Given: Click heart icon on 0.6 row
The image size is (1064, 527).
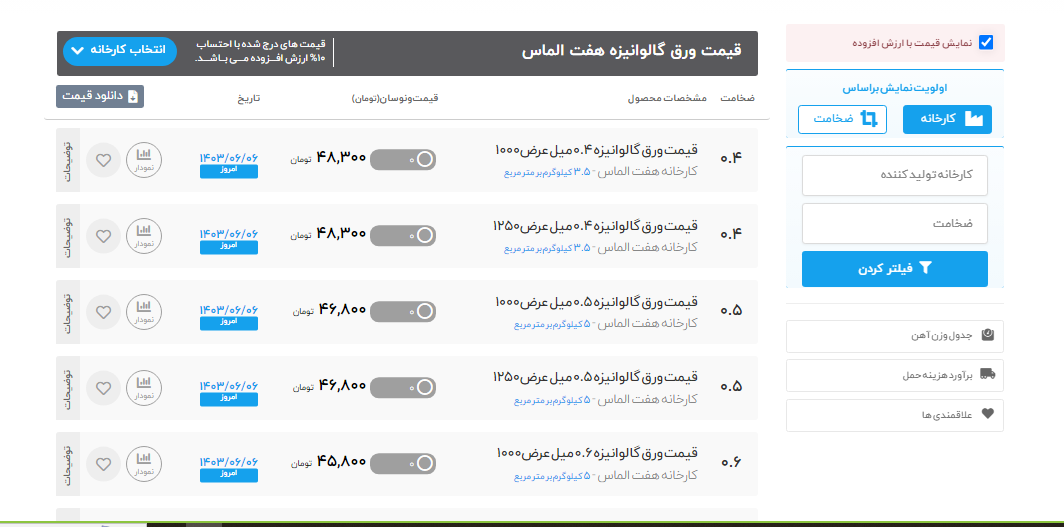Looking at the screenshot, I should click(103, 464).
